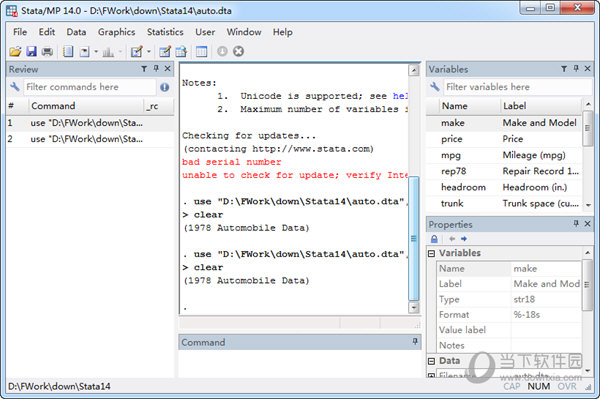Click the Print toolbar icon
Viewport: 600px width, 399px height.
pyautogui.click(x=47, y=51)
